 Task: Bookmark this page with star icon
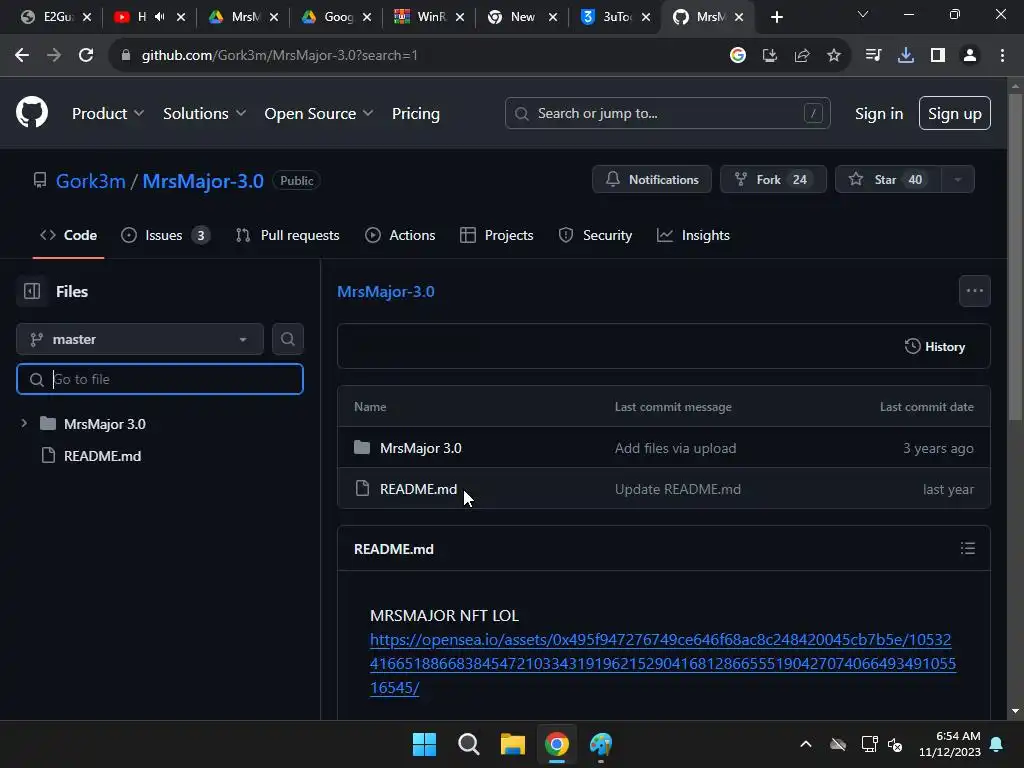tap(833, 56)
